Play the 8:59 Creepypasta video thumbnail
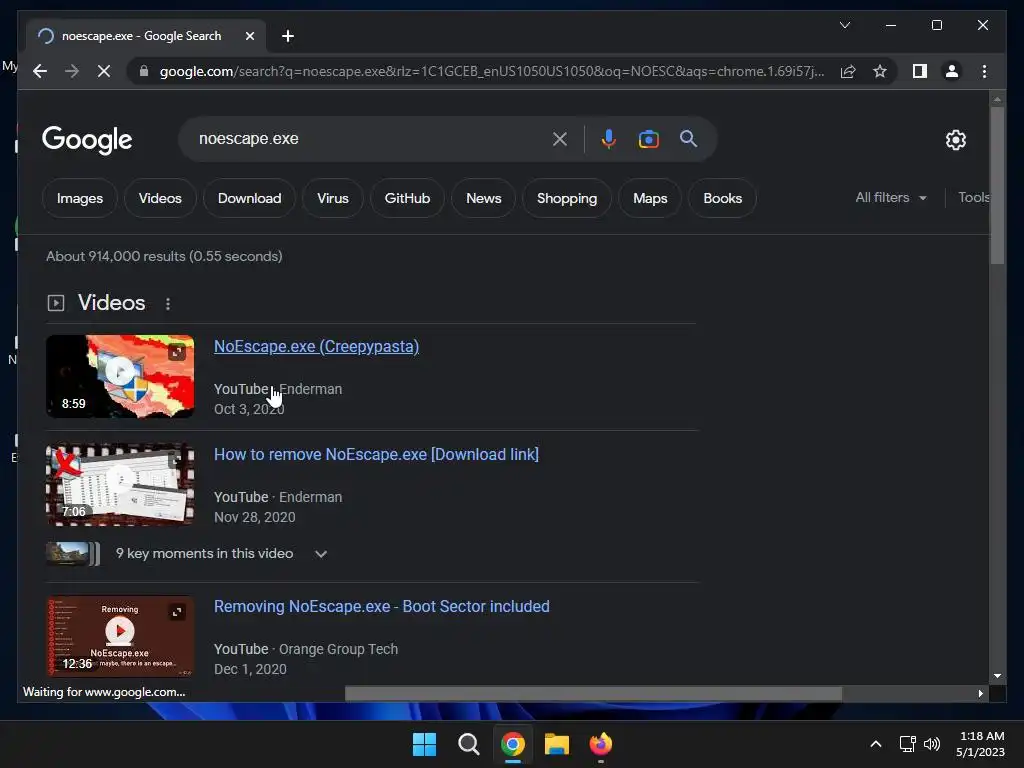Viewport: 1024px width, 768px height. 120,376
